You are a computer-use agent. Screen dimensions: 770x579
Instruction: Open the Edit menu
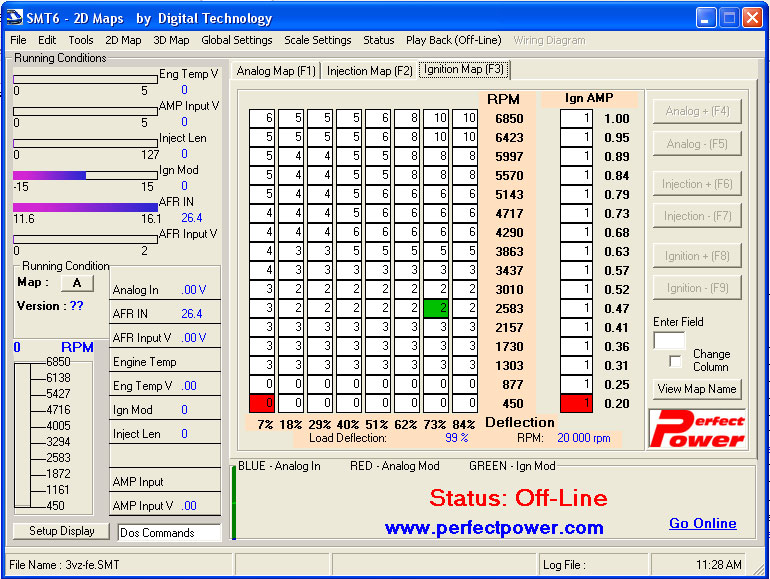tap(47, 40)
